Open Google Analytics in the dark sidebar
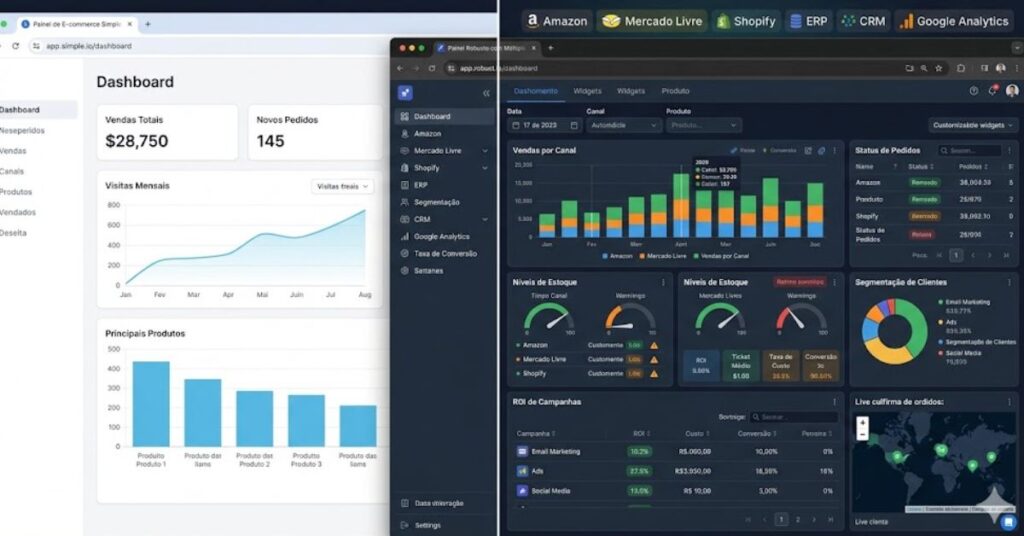 pos(442,236)
